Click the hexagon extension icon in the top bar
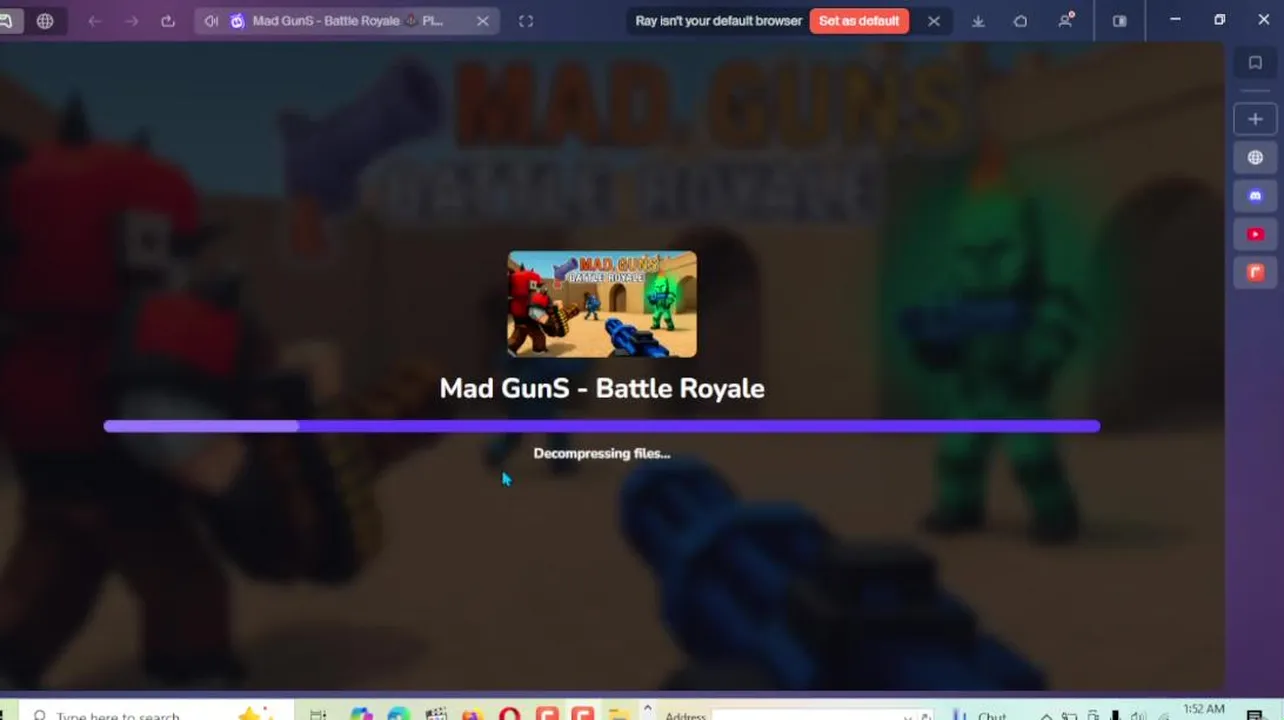The width and height of the screenshot is (1284, 720). (1020, 21)
